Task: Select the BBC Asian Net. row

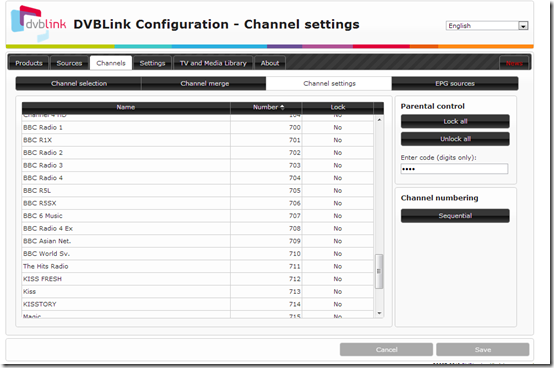Action: coord(198,241)
